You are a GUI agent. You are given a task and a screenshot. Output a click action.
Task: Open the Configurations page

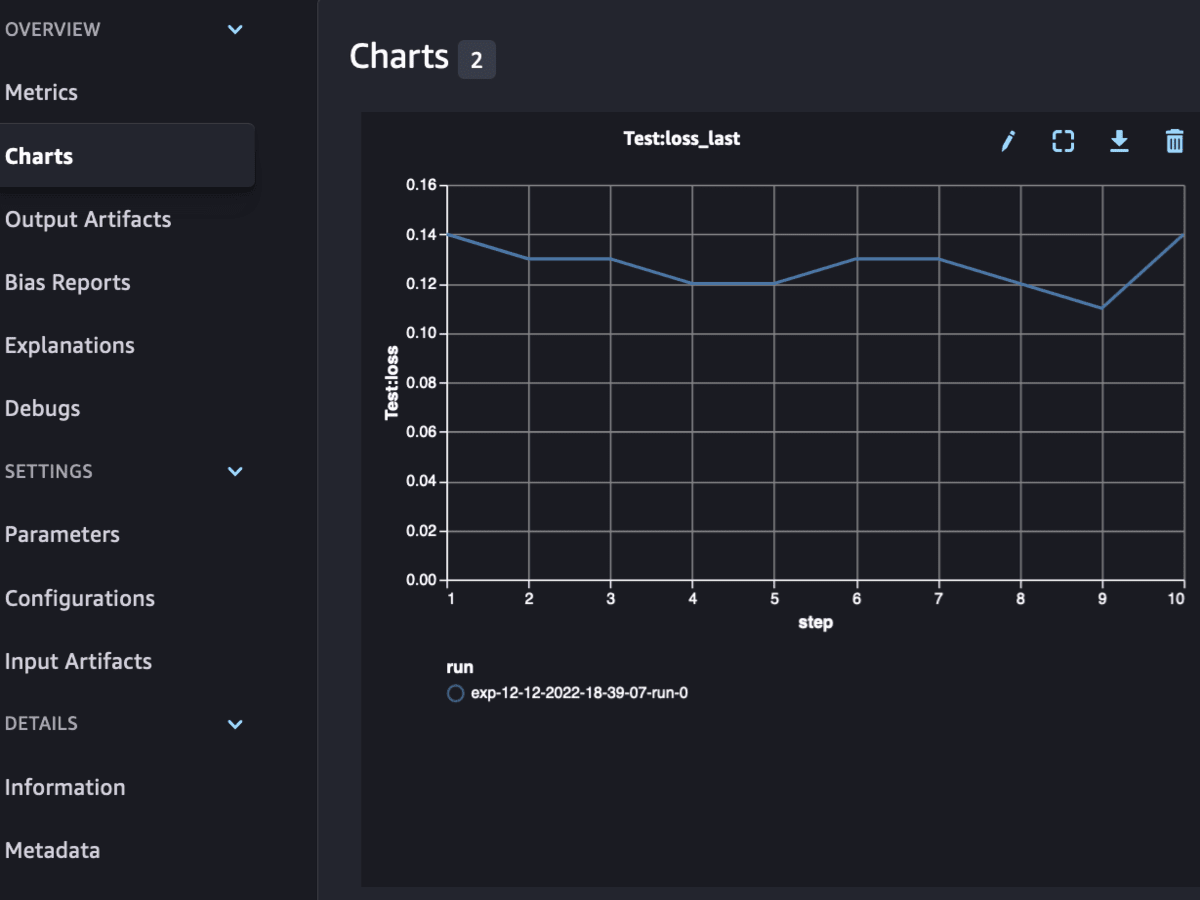coord(79,598)
